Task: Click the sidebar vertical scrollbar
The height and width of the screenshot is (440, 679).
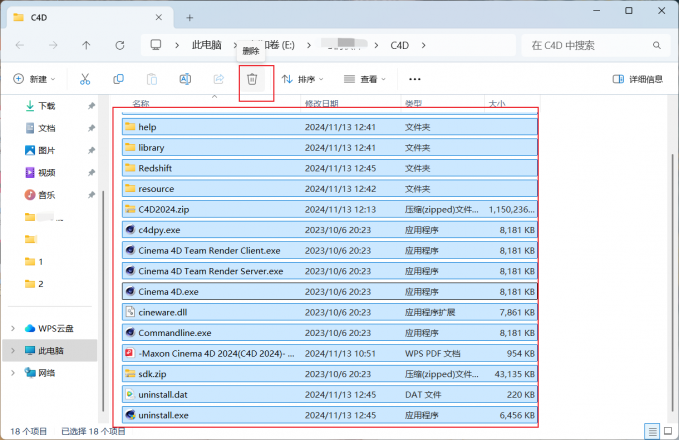Action: tap(103, 301)
